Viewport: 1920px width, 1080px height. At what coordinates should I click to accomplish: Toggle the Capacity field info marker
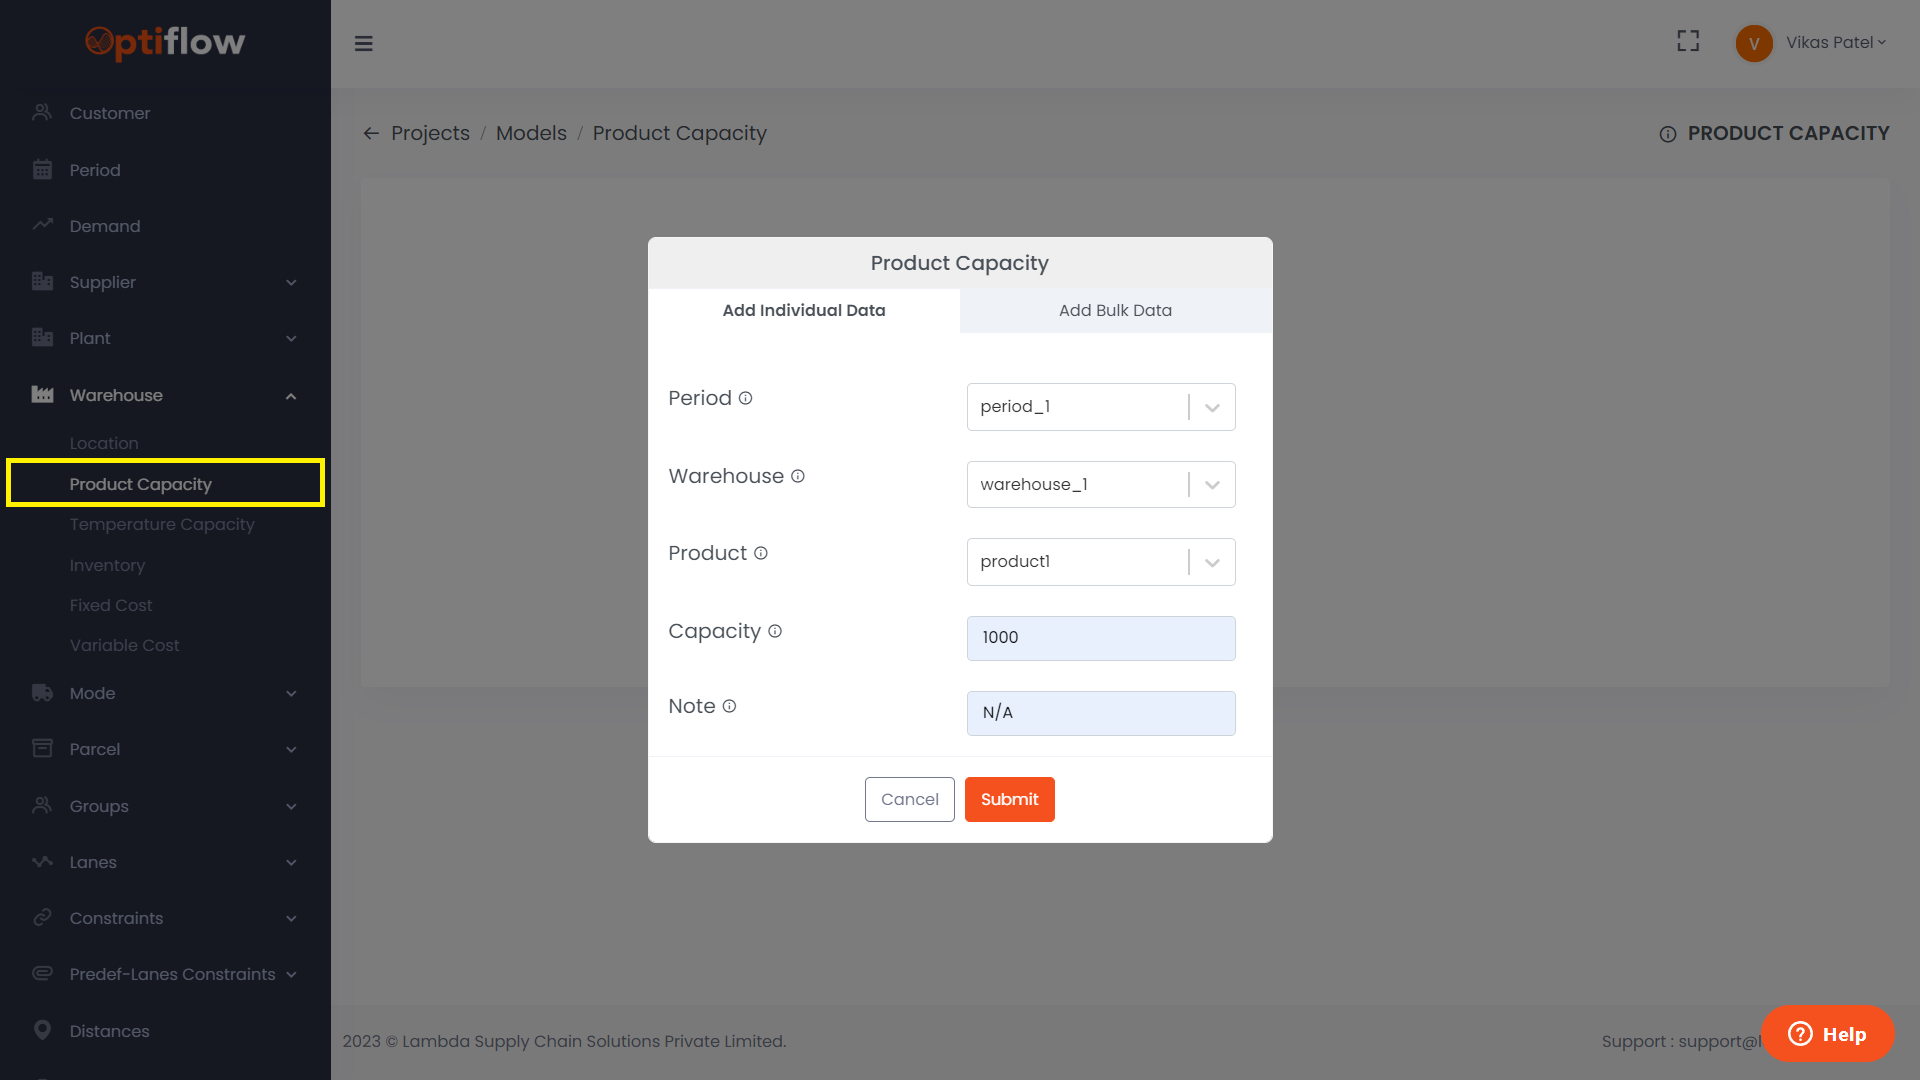(x=777, y=631)
